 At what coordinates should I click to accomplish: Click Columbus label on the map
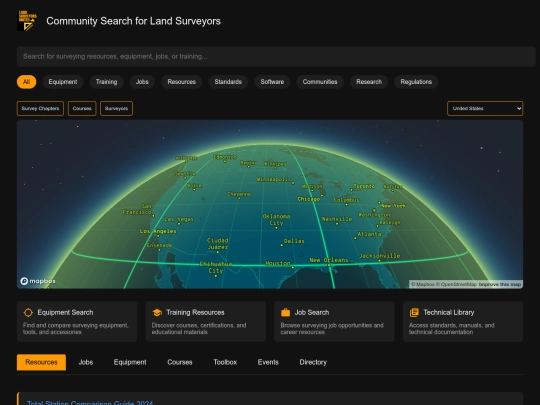pos(346,200)
